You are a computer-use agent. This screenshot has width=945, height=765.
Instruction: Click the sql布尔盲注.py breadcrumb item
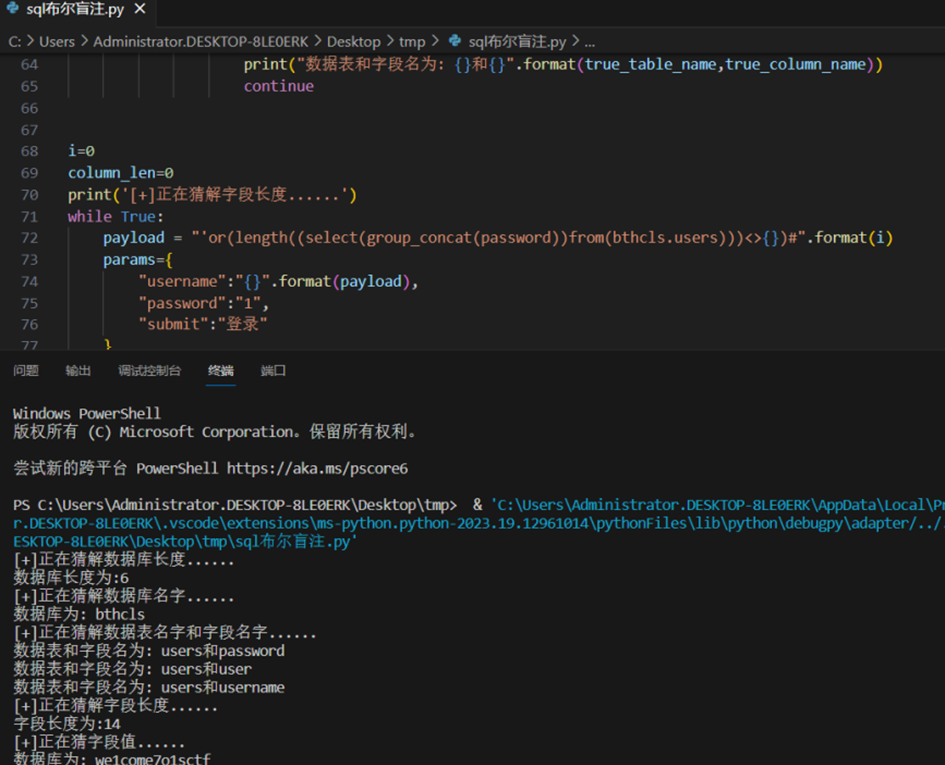pos(517,42)
